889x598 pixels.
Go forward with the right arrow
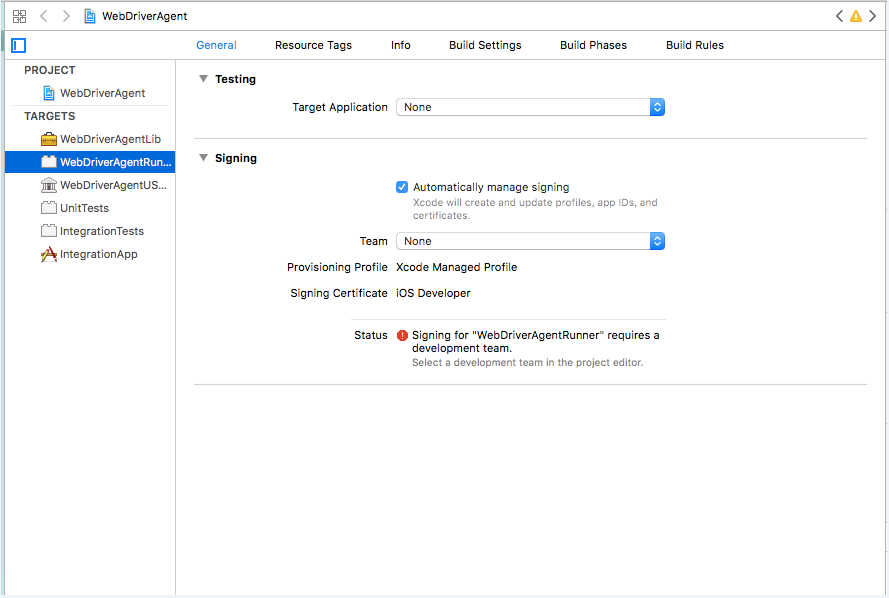point(66,16)
